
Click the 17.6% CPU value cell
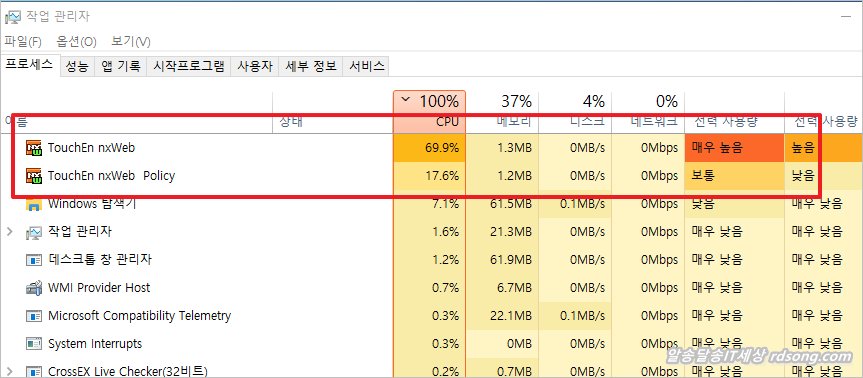click(429, 176)
